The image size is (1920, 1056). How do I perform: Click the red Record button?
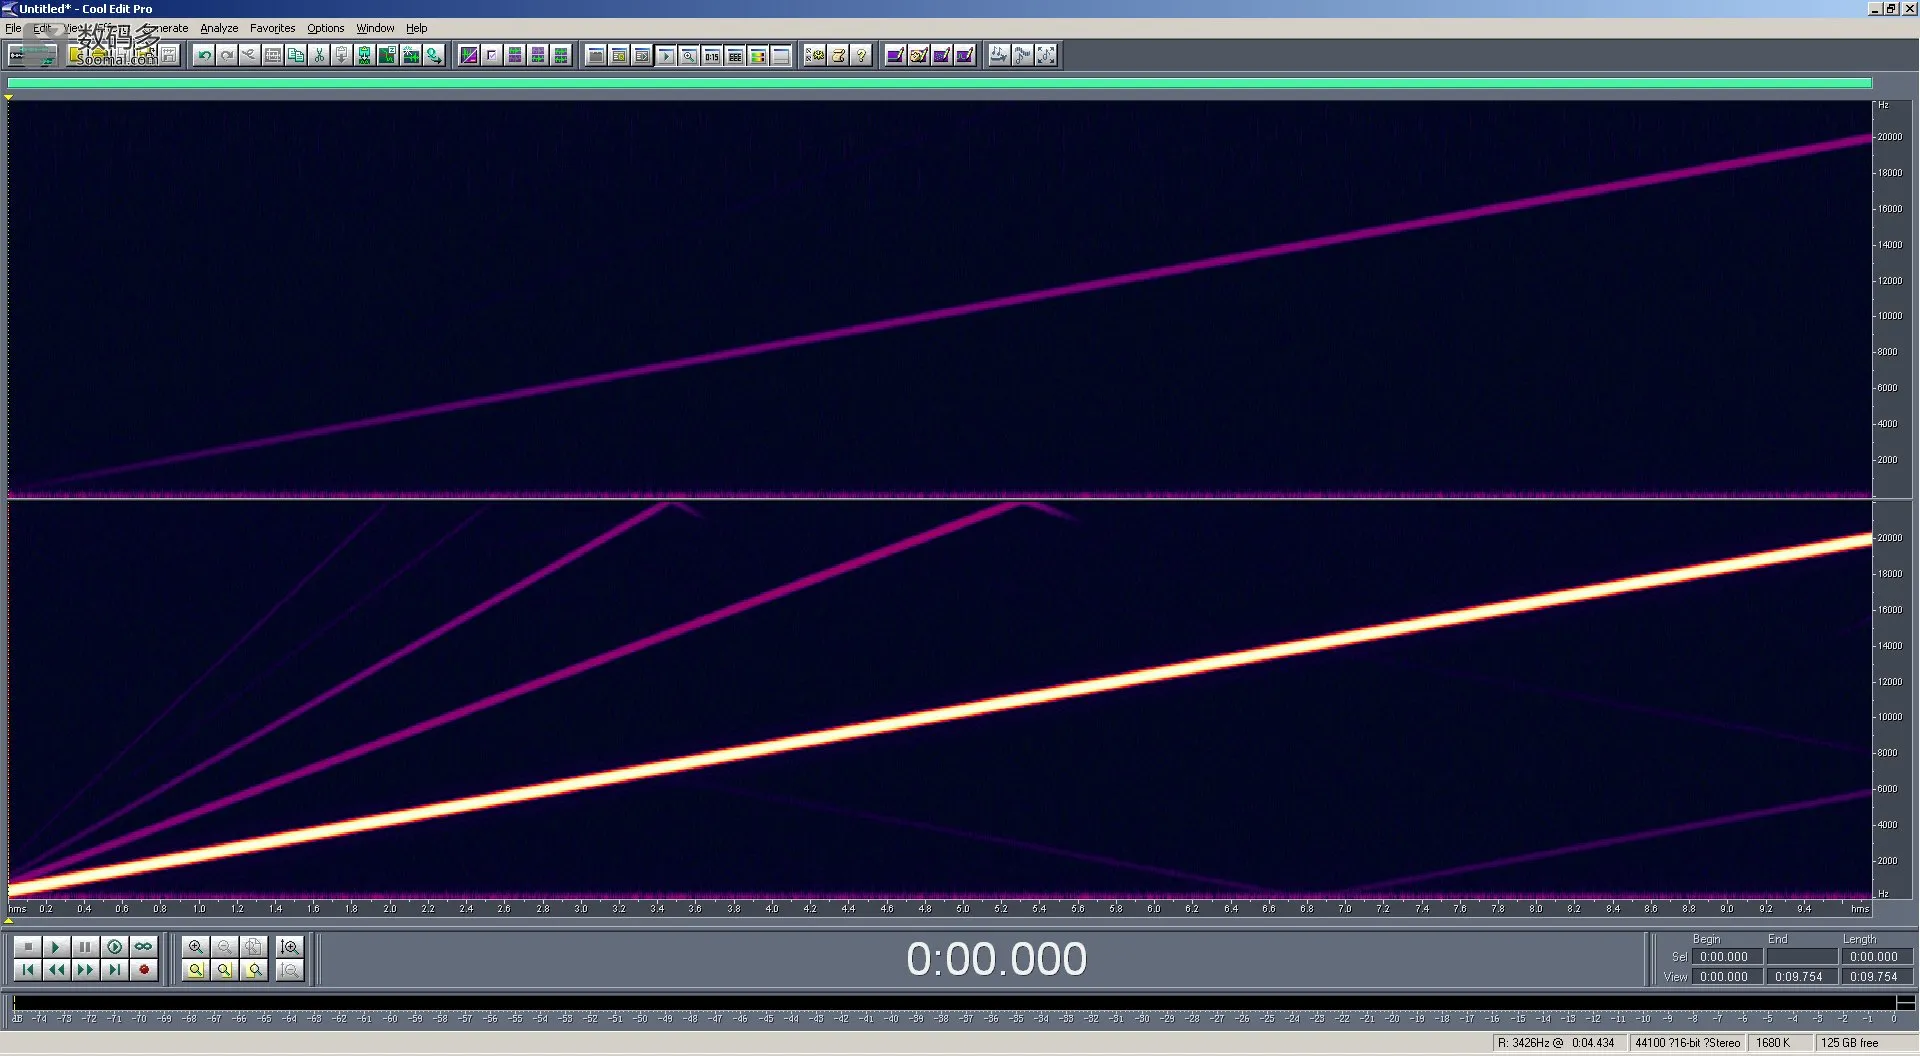pyautogui.click(x=143, y=969)
